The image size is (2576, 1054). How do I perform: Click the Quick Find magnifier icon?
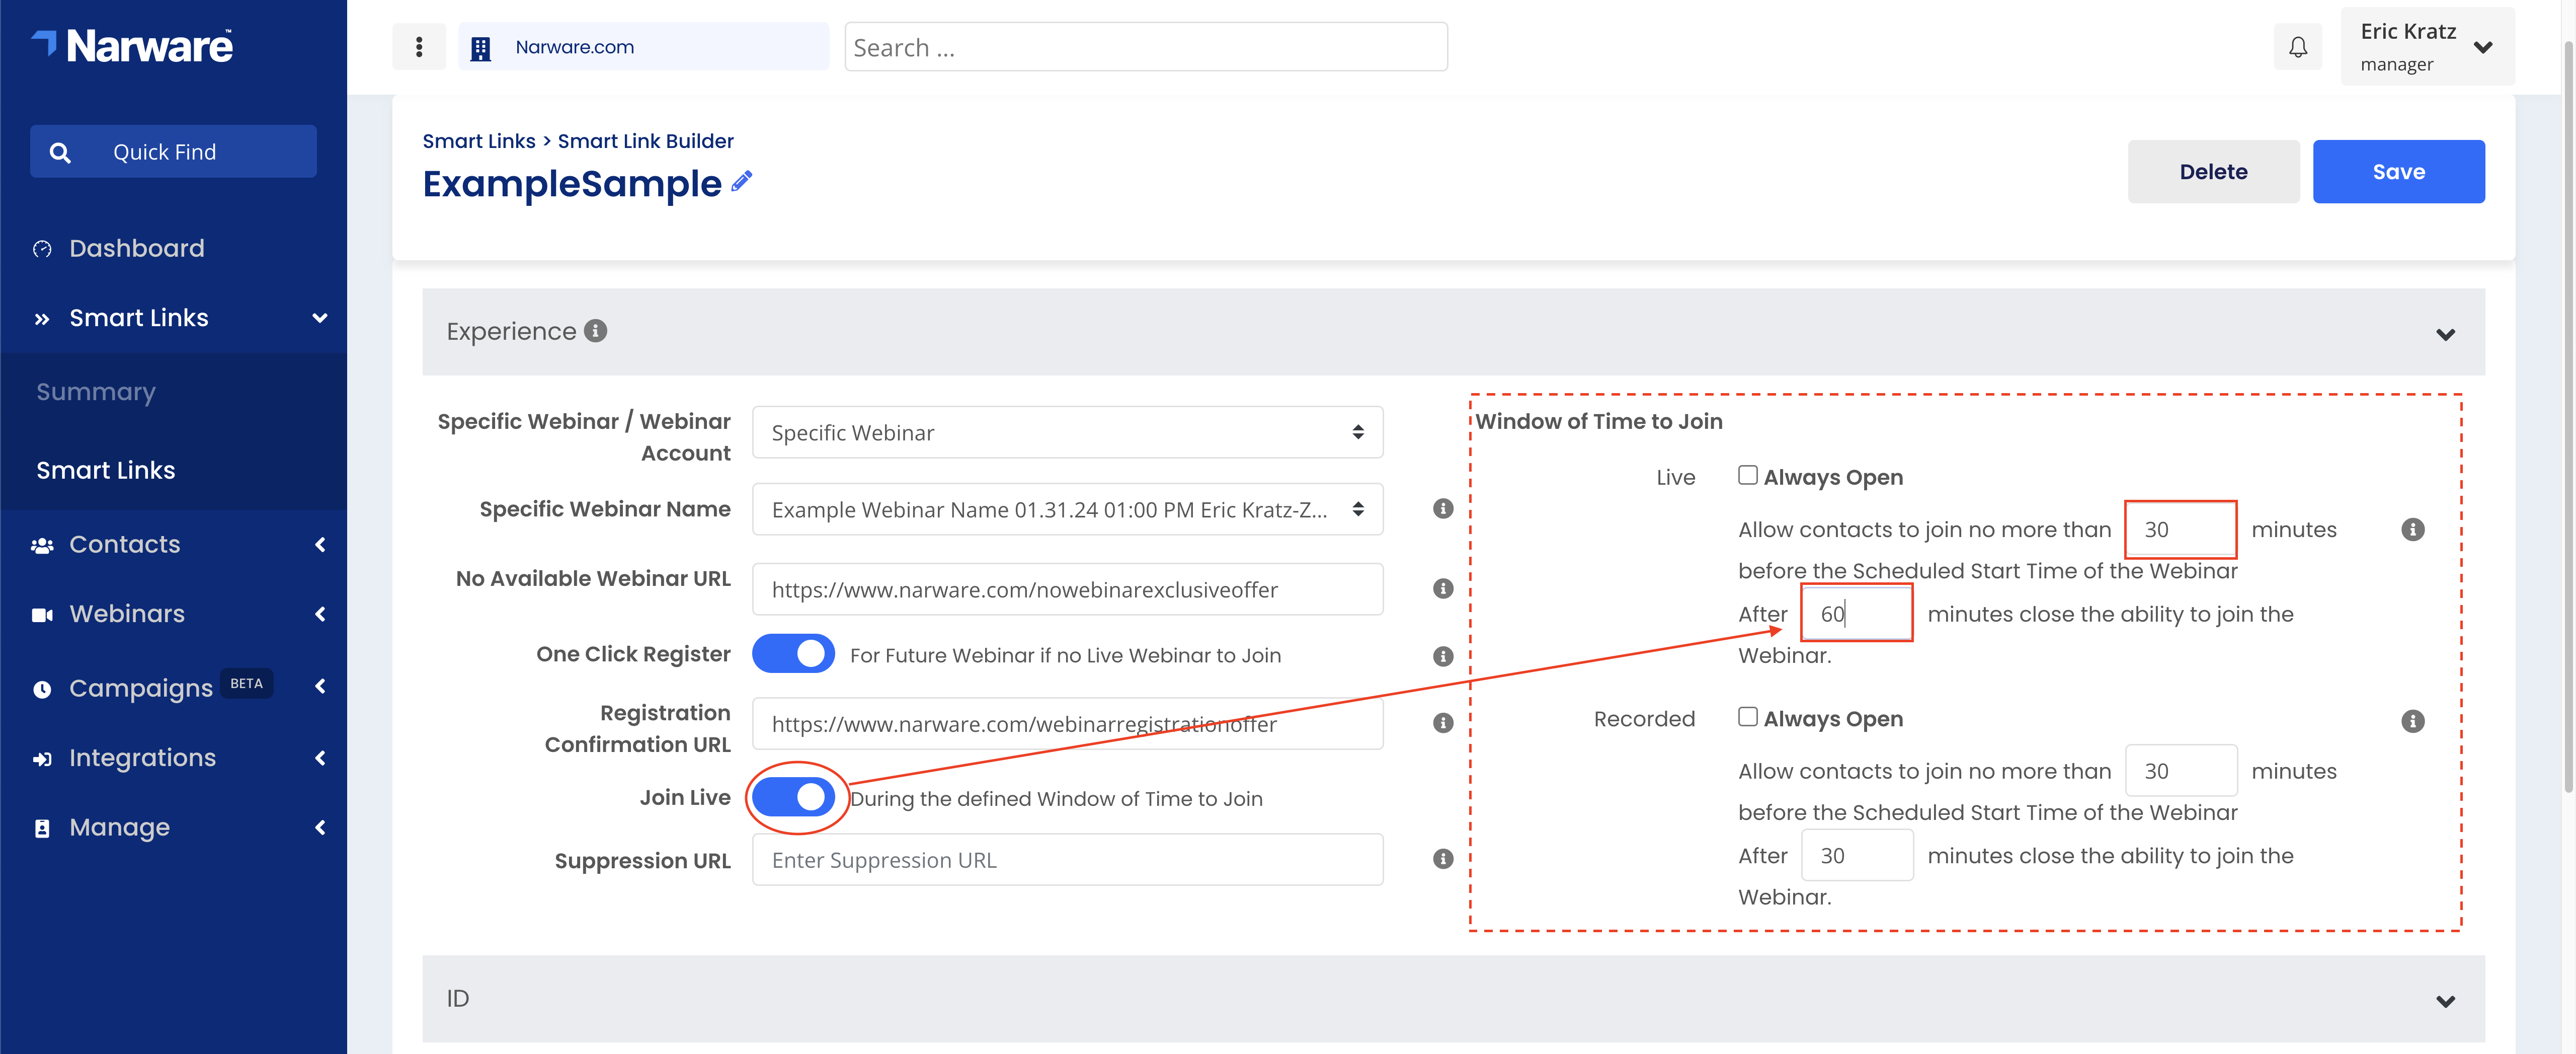point(60,153)
